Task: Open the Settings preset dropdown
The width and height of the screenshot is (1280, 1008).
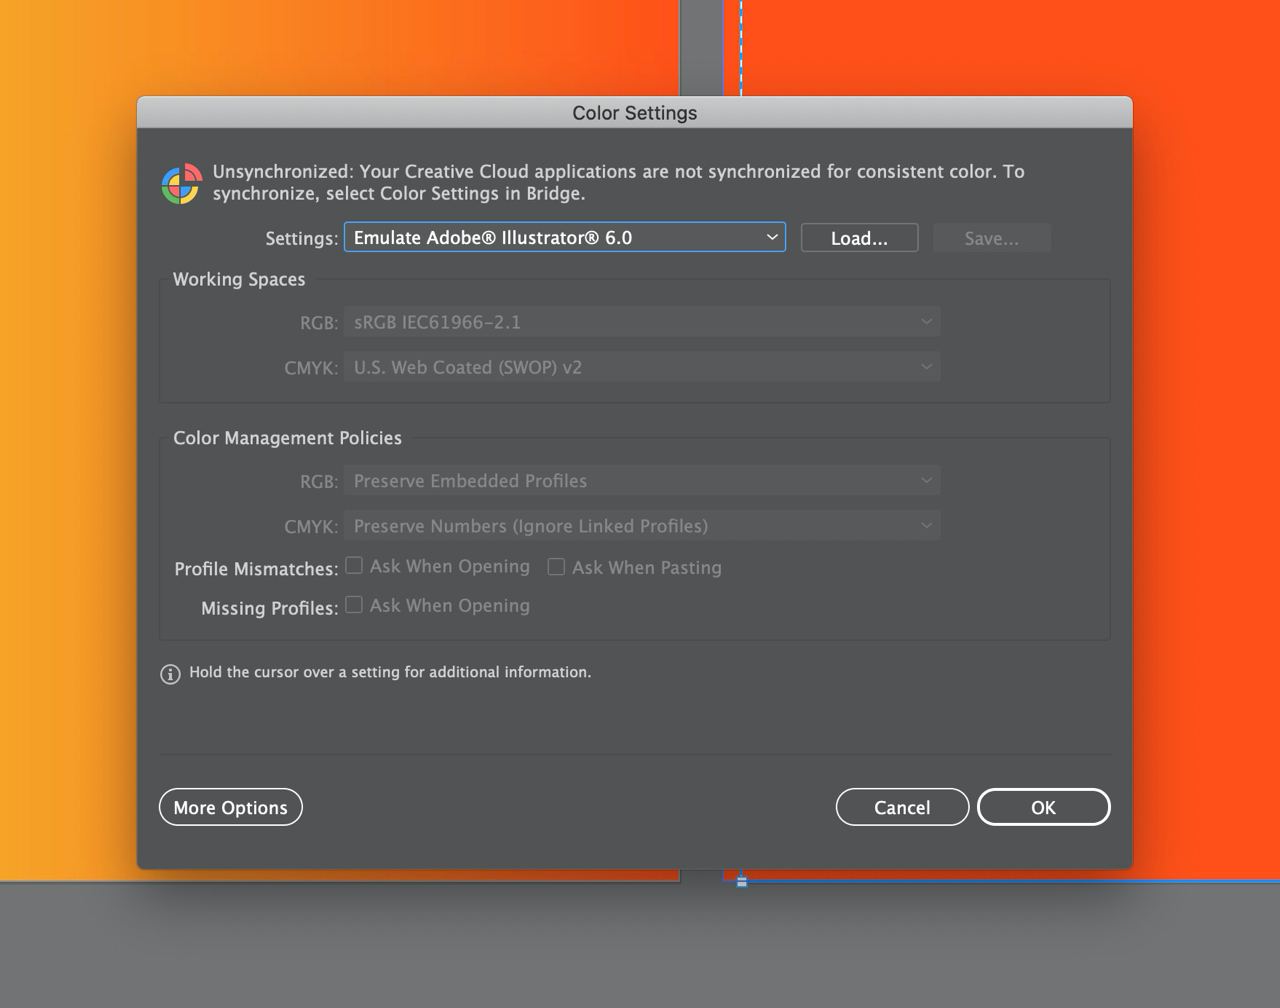Action: pos(565,237)
